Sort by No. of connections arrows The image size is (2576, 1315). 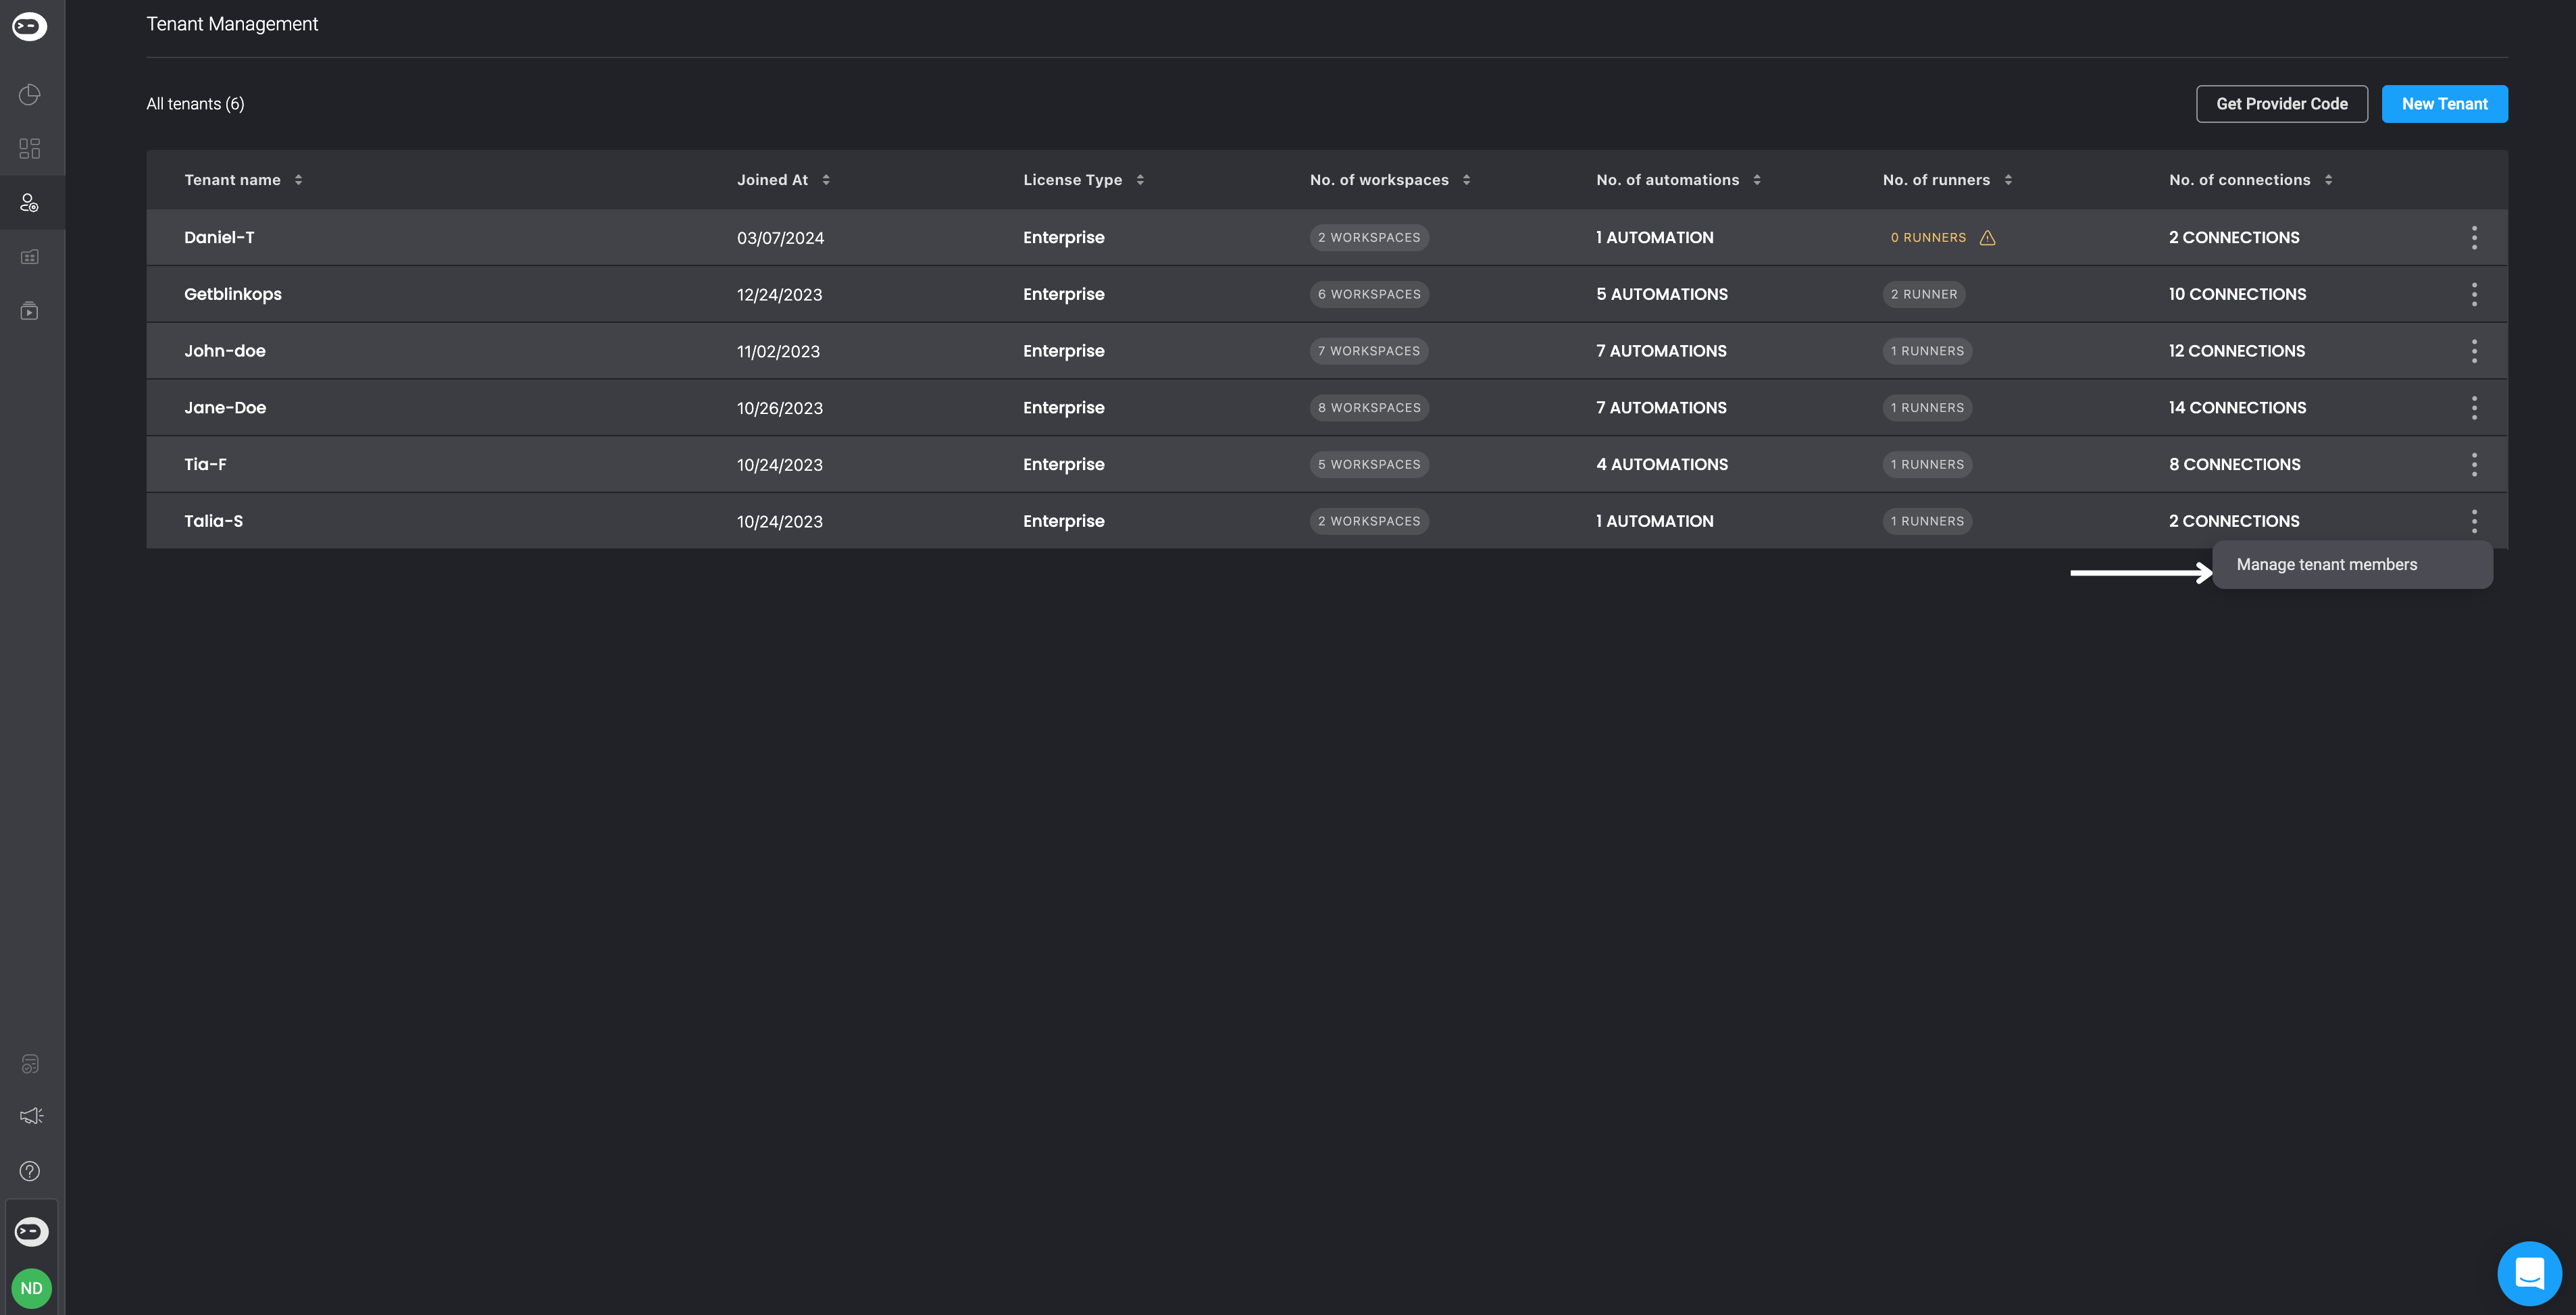click(x=2328, y=180)
